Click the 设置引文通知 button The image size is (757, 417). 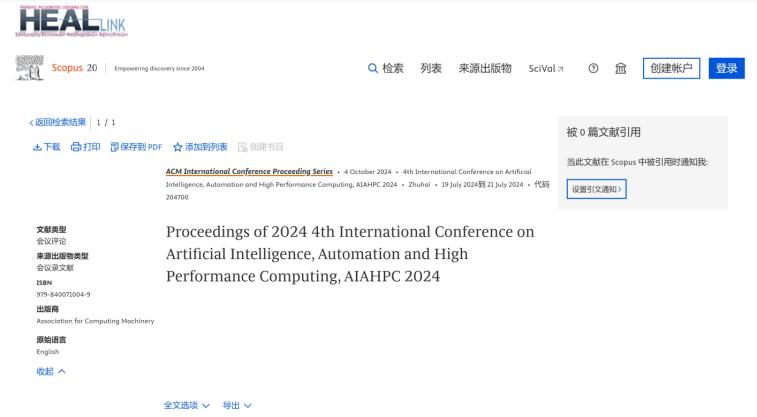click(596, 188)
